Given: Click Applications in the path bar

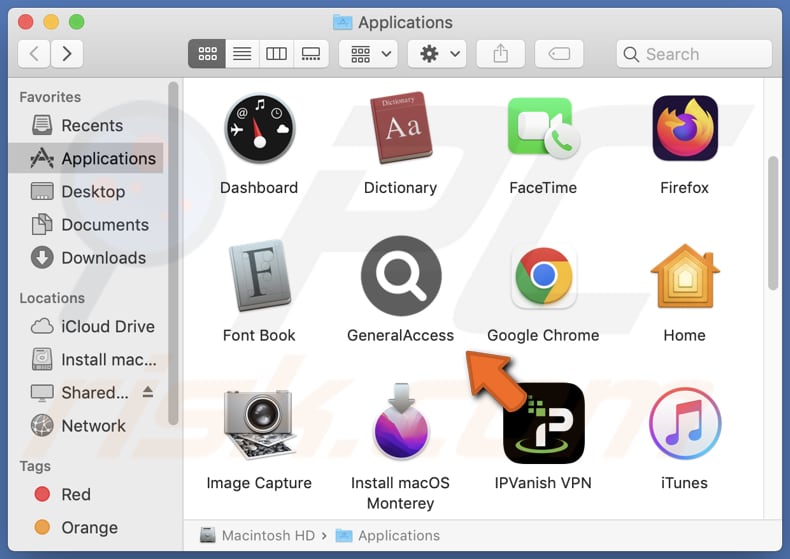Looking at the screenshot, I should (388, 535).
